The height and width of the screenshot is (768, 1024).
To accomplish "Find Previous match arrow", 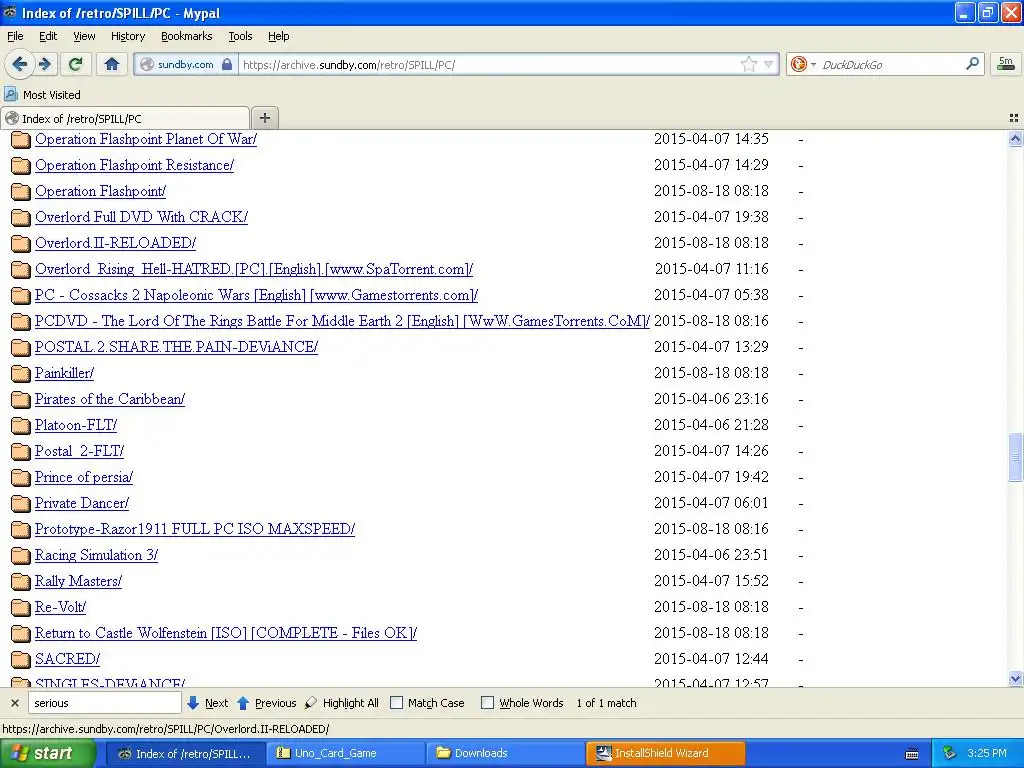I will pos(266,703).
